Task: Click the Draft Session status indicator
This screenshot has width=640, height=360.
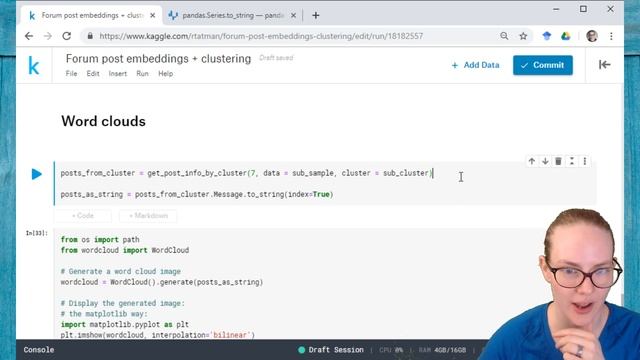Action: (331, 350)
